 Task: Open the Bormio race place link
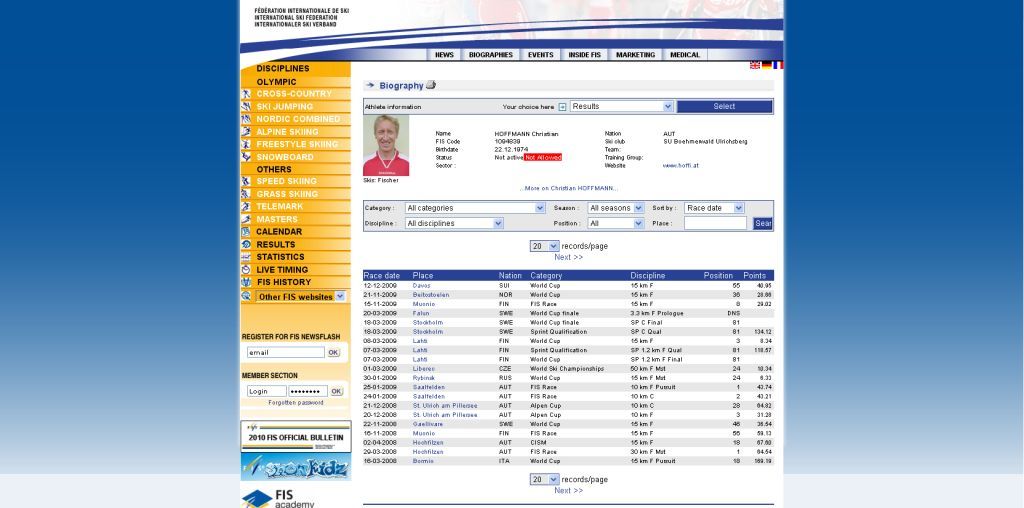pyautogui.click(x=423, y=461)
